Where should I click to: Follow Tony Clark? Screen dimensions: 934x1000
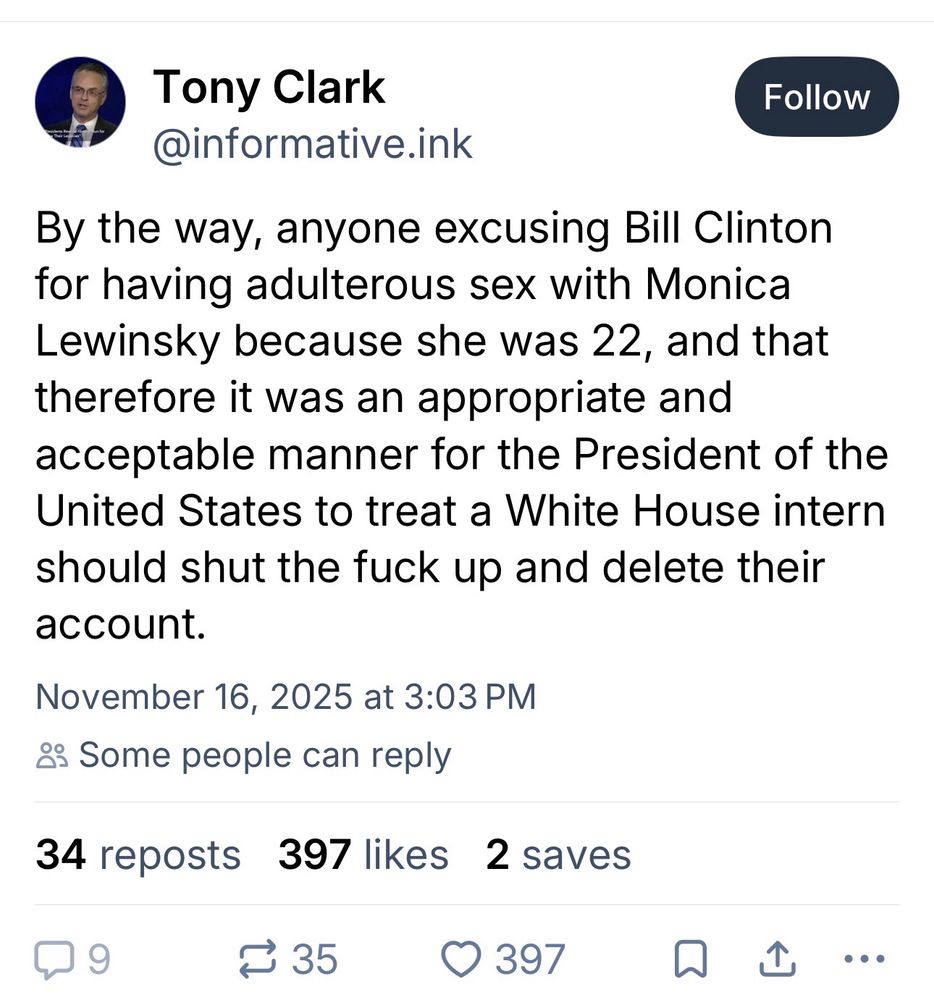[x=817, y=97]
